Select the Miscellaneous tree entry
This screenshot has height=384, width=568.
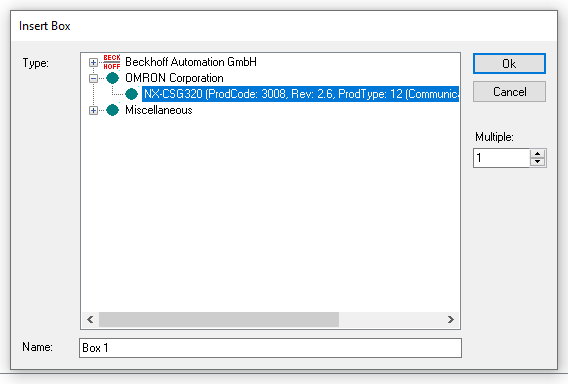click(x=159, y=110)
